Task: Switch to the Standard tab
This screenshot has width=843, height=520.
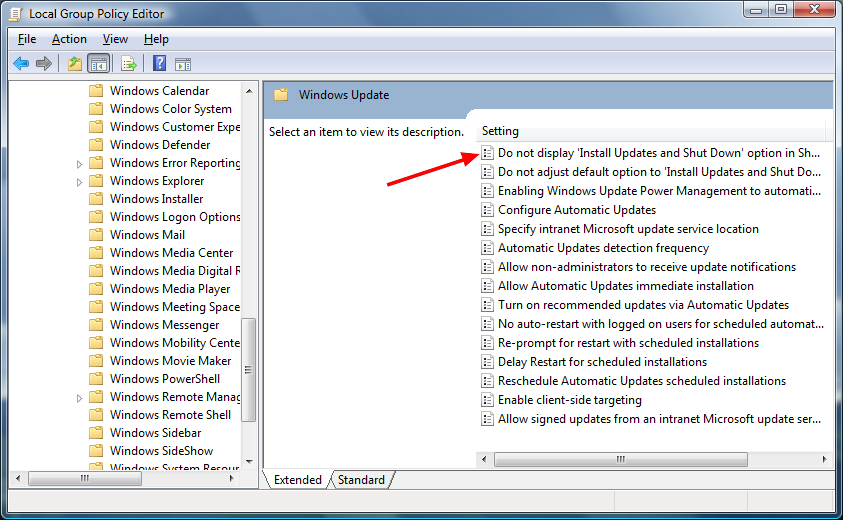Action: (x=361, y=480)
